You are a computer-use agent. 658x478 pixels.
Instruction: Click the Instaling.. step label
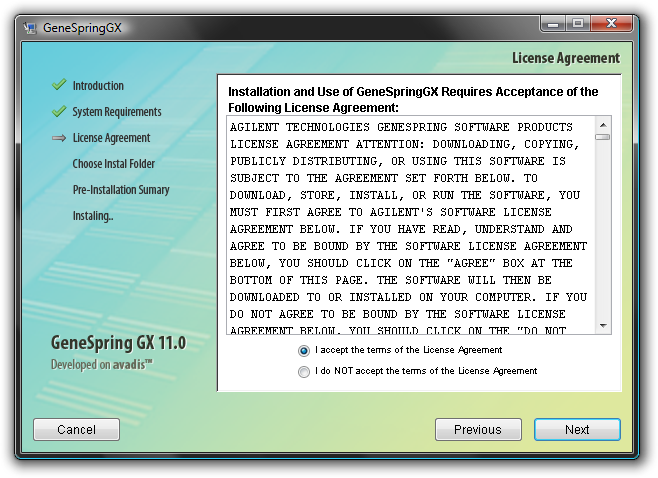pyautogui.click(x=93, y=216)
